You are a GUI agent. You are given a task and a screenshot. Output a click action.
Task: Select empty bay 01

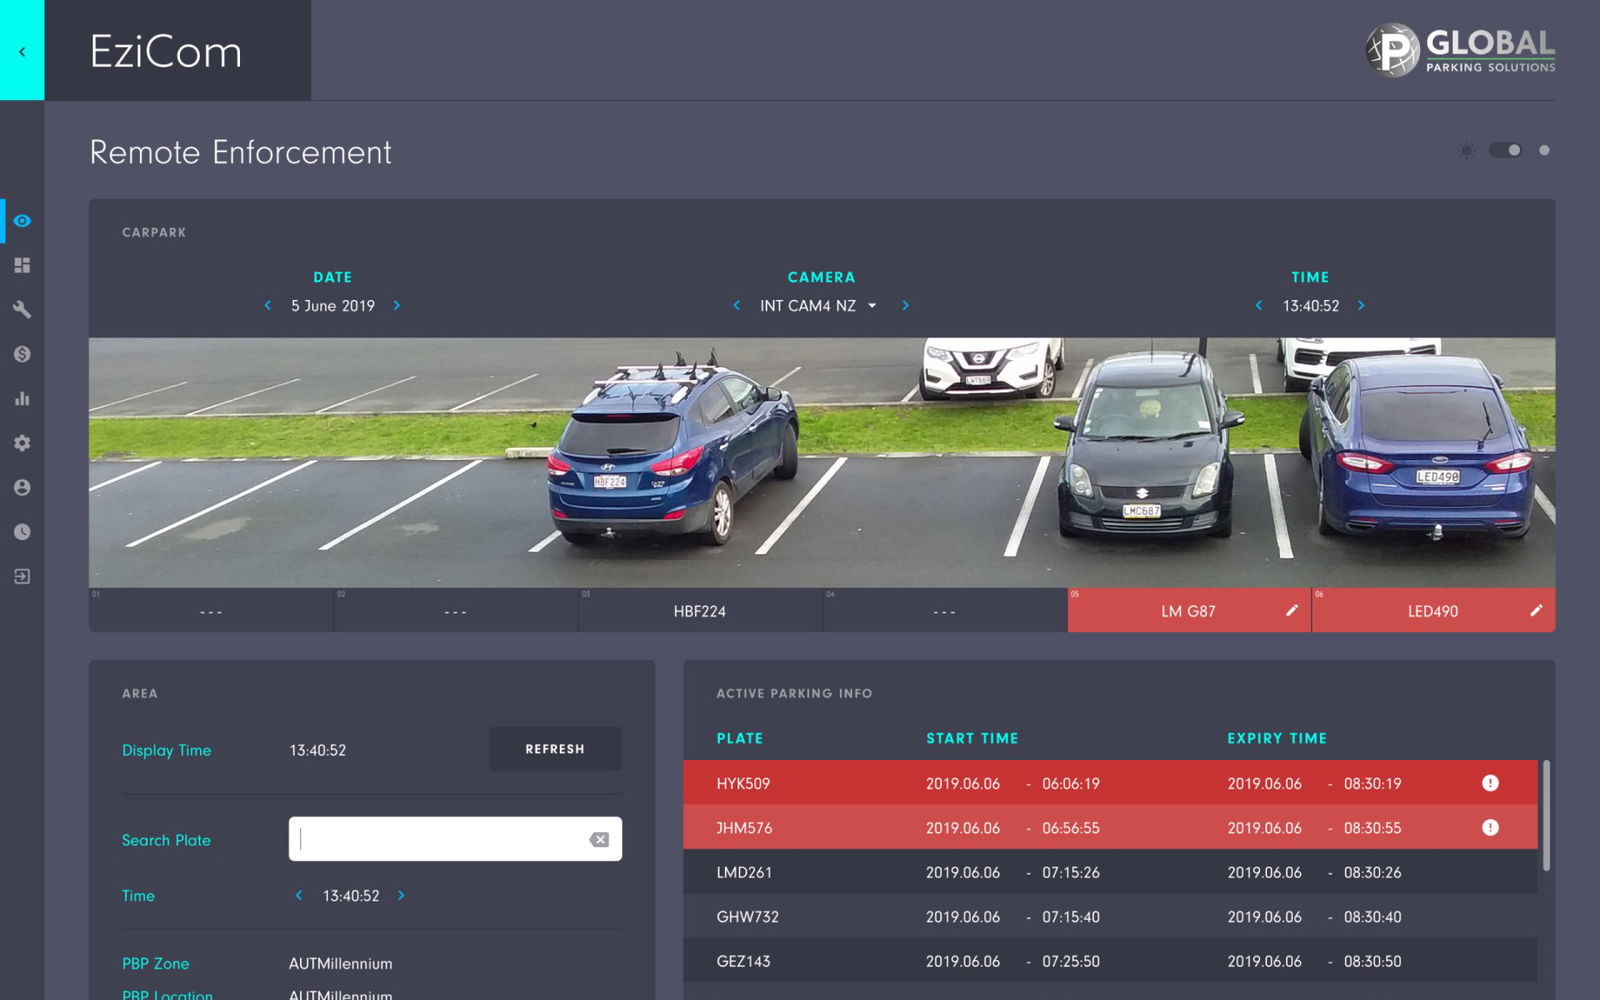(211, 610)
